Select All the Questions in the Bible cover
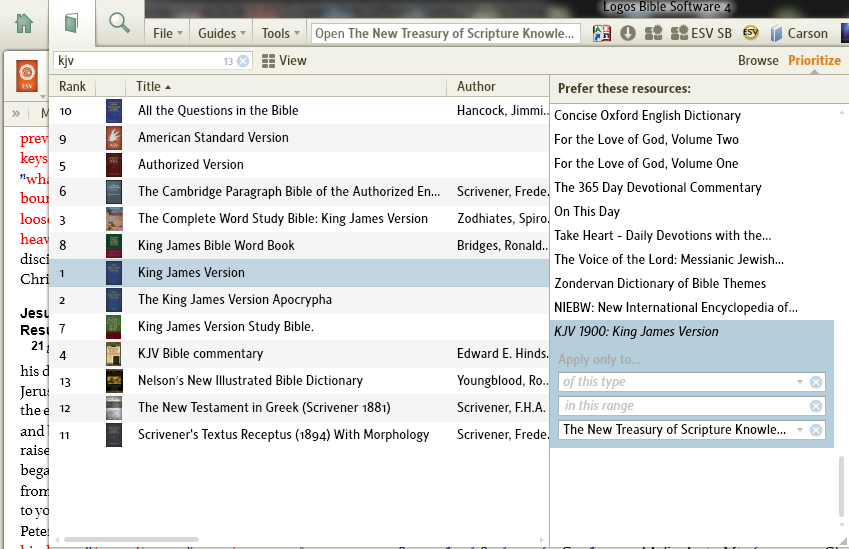 pyautogui.click(x=114, y=110)
